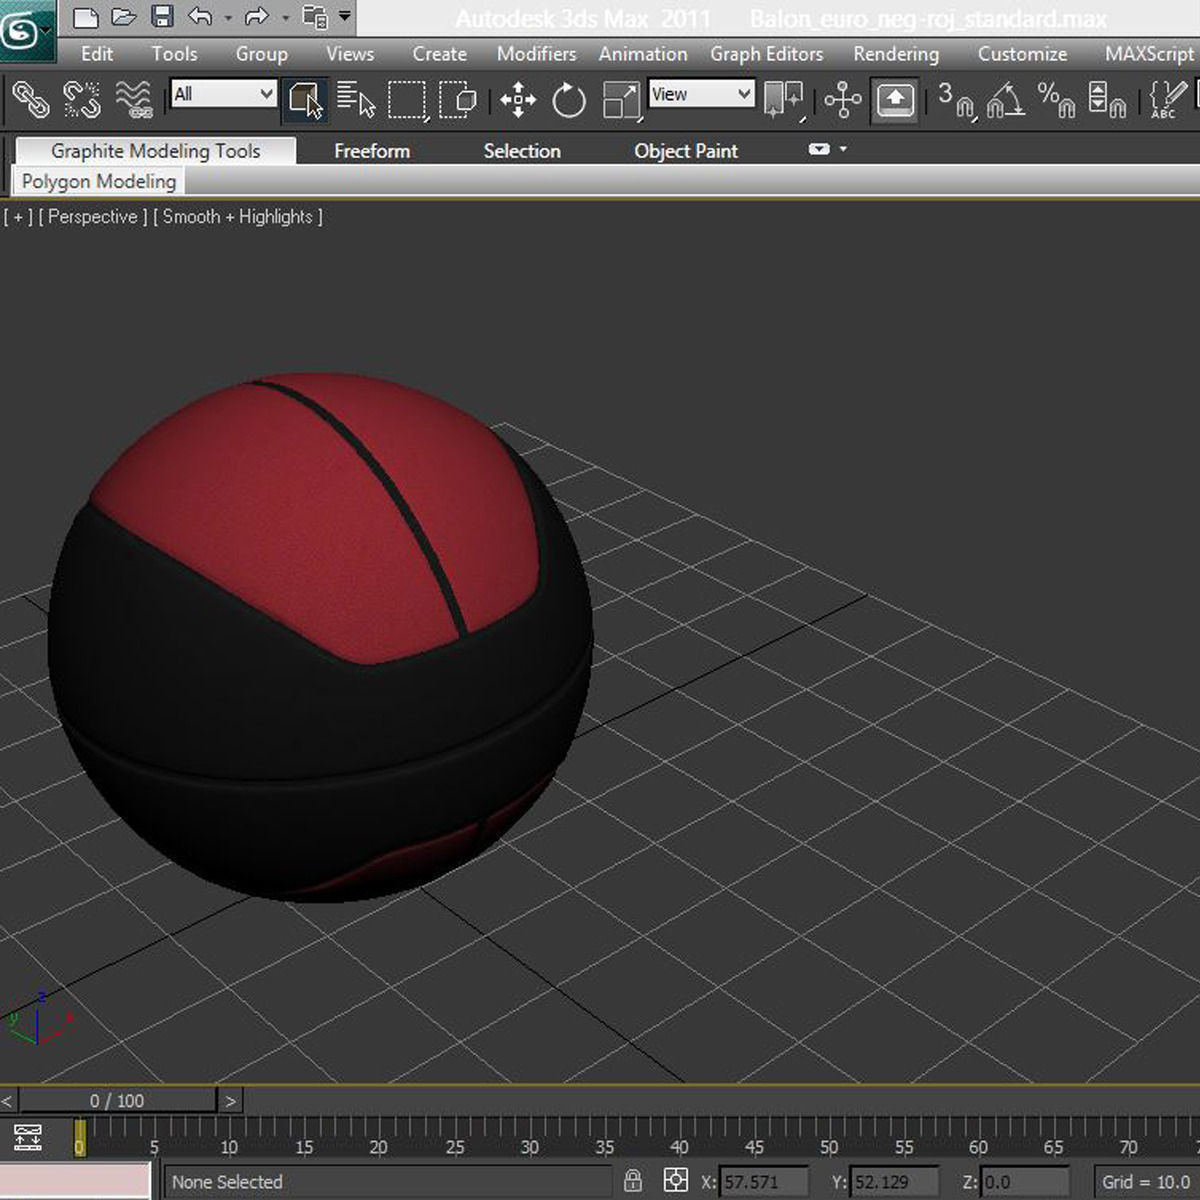Click the Select and Link chain icon

click(30, 100)
